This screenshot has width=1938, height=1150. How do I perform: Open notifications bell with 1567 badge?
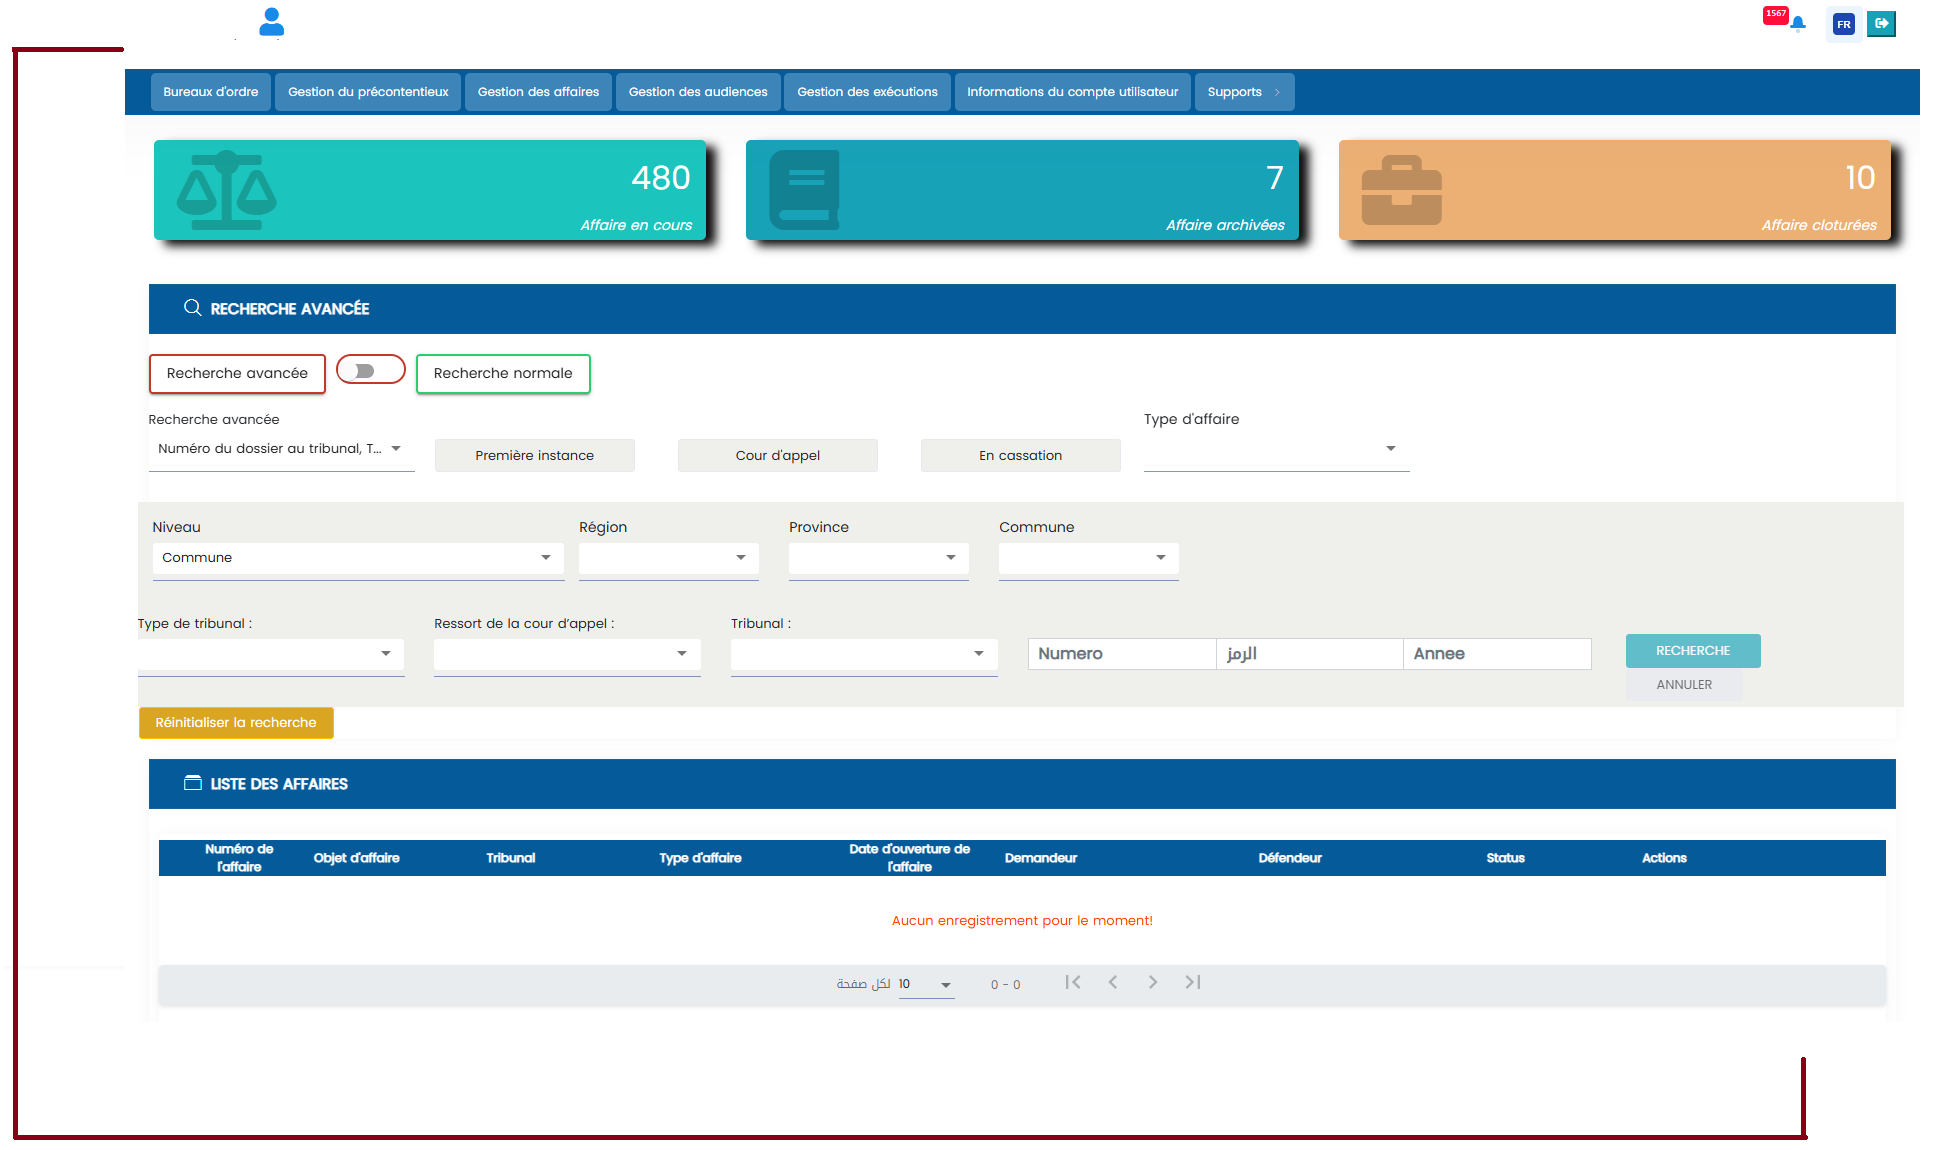[1797, 24]
